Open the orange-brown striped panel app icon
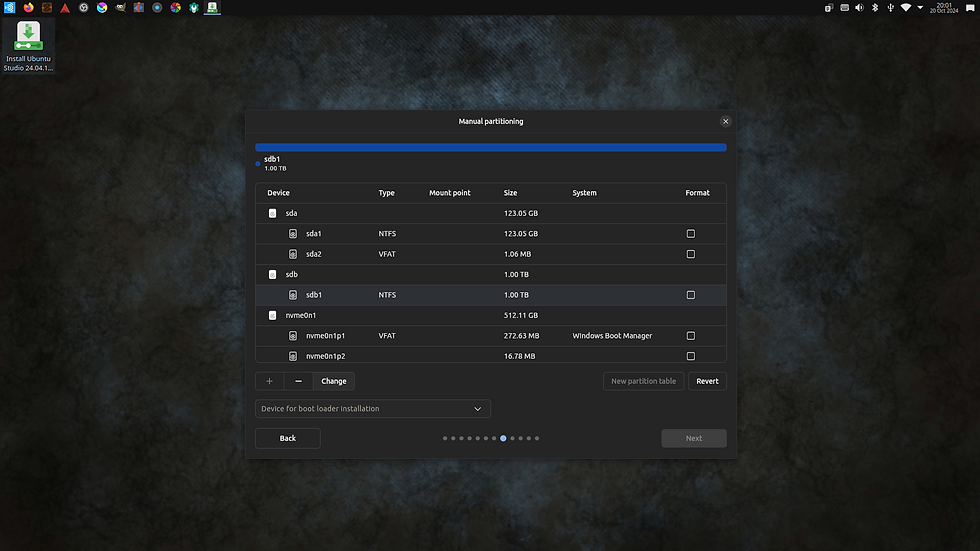 coord(47,7)
